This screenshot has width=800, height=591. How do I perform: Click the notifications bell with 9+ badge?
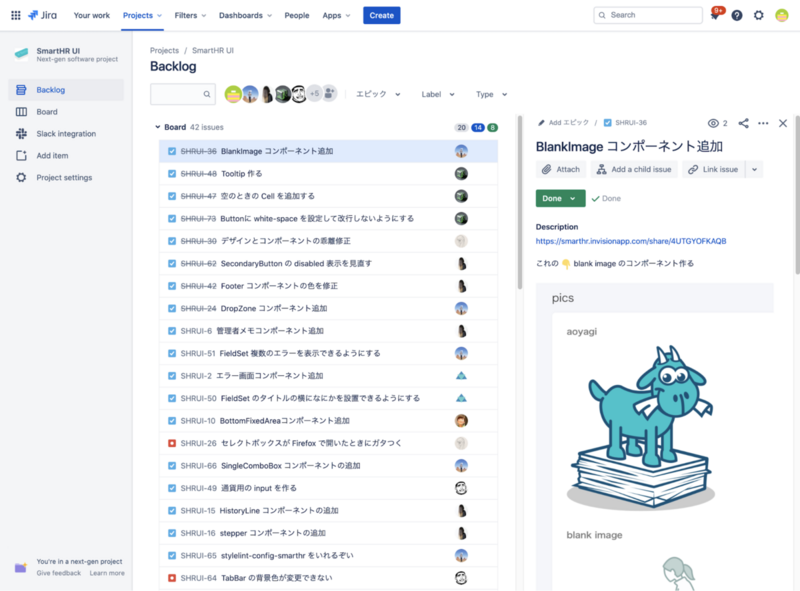pyautogui.click(x=714, y=15)
